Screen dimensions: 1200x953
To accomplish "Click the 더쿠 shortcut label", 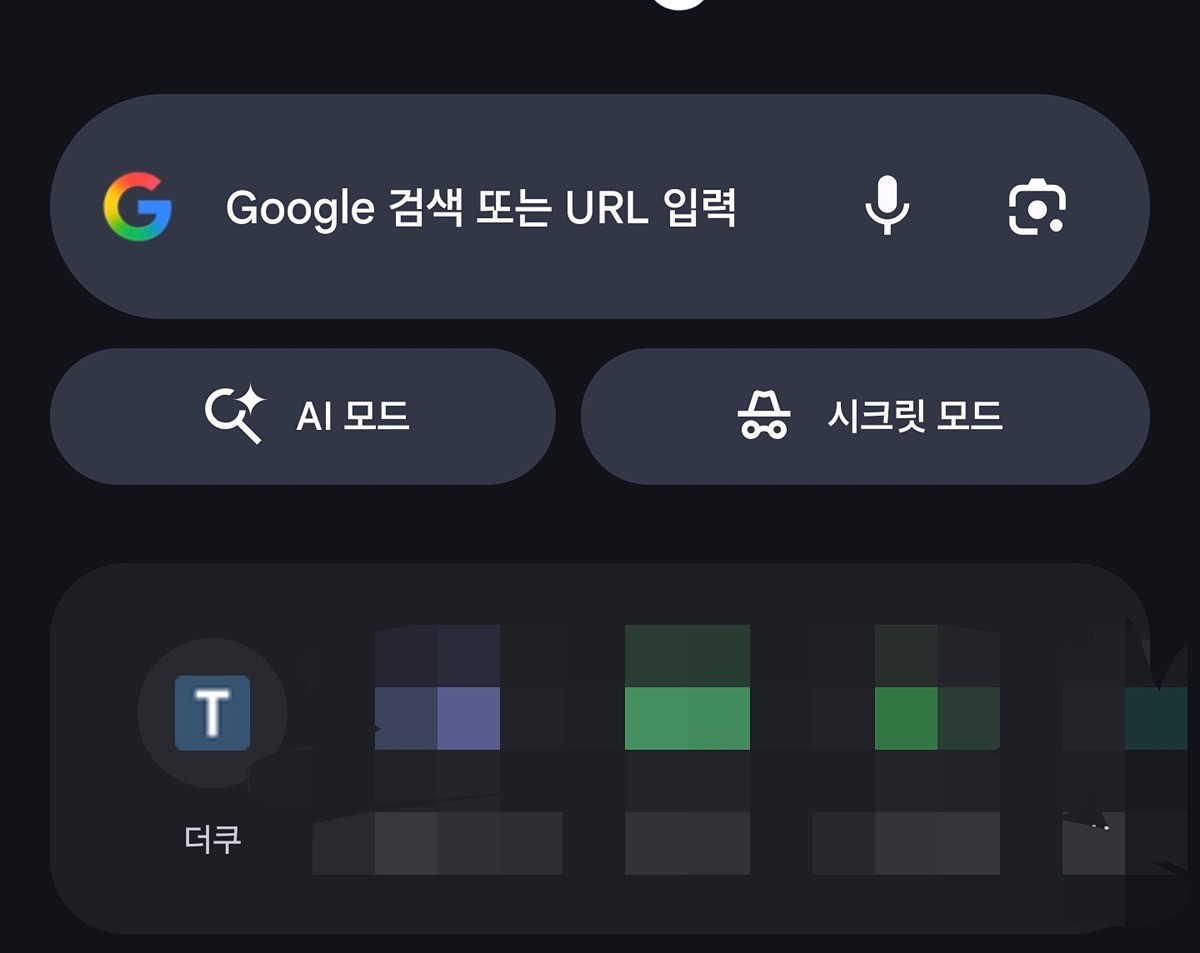I will (x=212, y=838).
